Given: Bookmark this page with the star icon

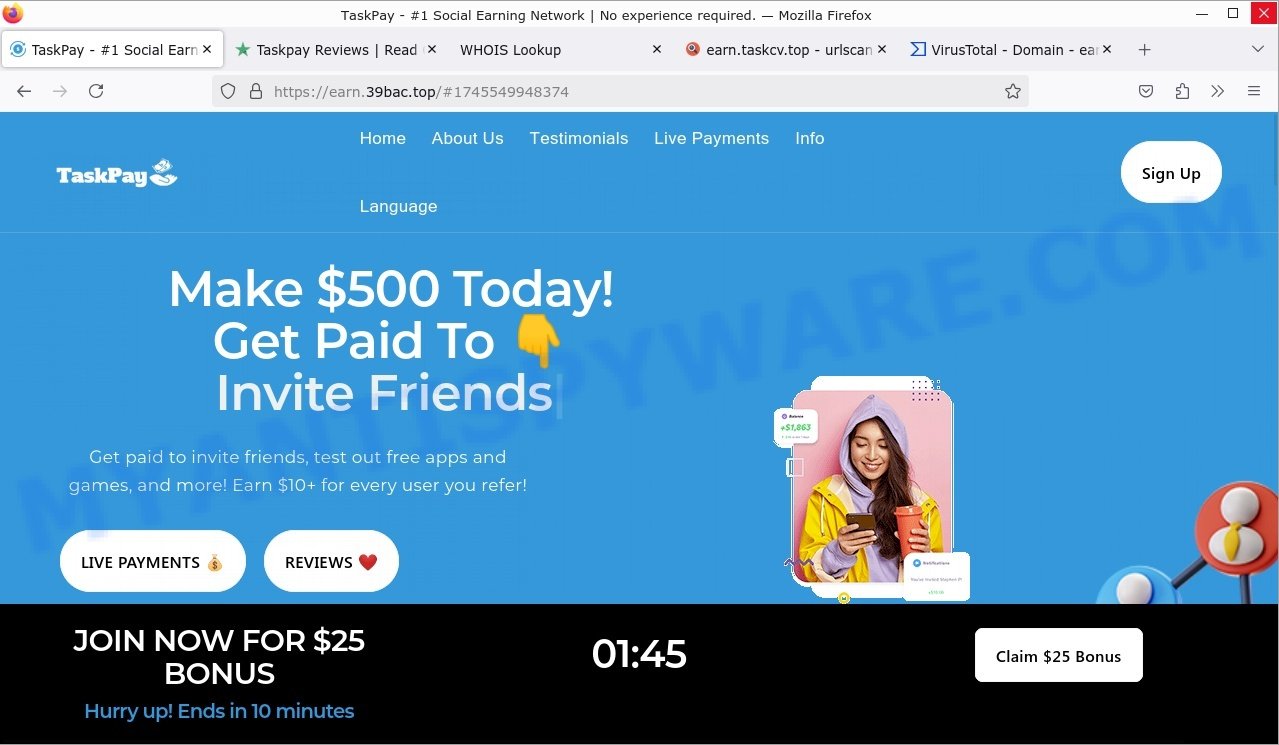Looking at the screenshot, I should [1013, 91].
